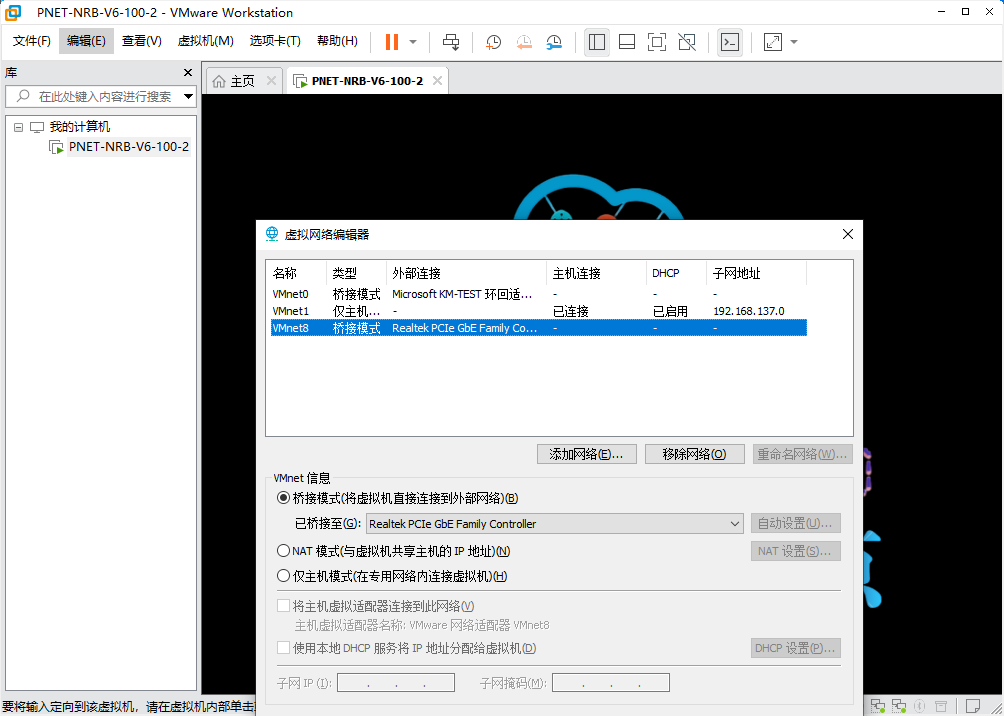Click the 我的计算机 monitor icon
1004x716 pixels.
pyautogui.click(x=37, y=127)
